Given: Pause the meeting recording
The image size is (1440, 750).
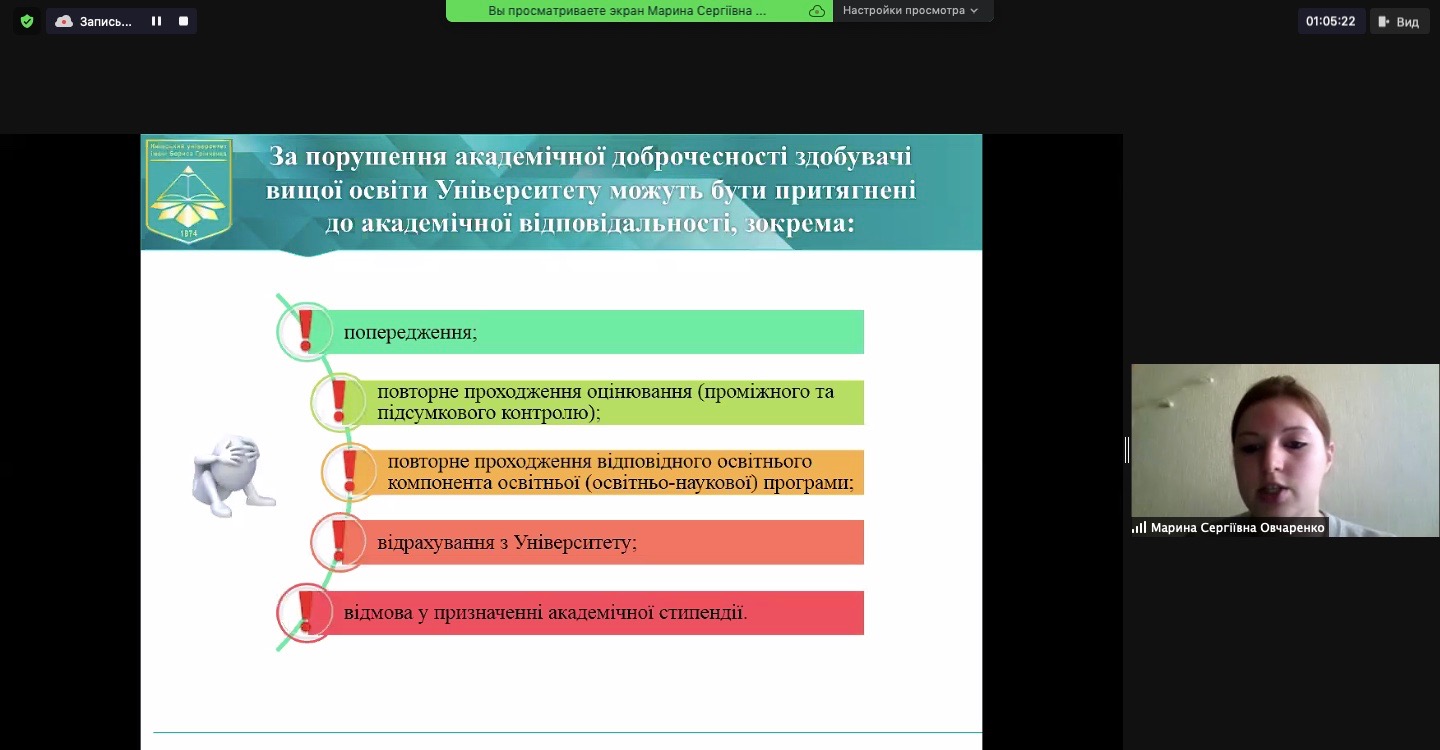Looking at the screenshot, I should [x=156, y=21].
